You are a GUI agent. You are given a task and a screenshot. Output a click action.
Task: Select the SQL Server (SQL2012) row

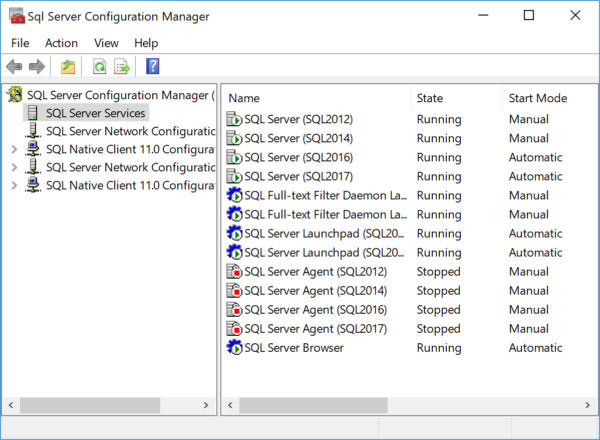(x=298, y=119)
